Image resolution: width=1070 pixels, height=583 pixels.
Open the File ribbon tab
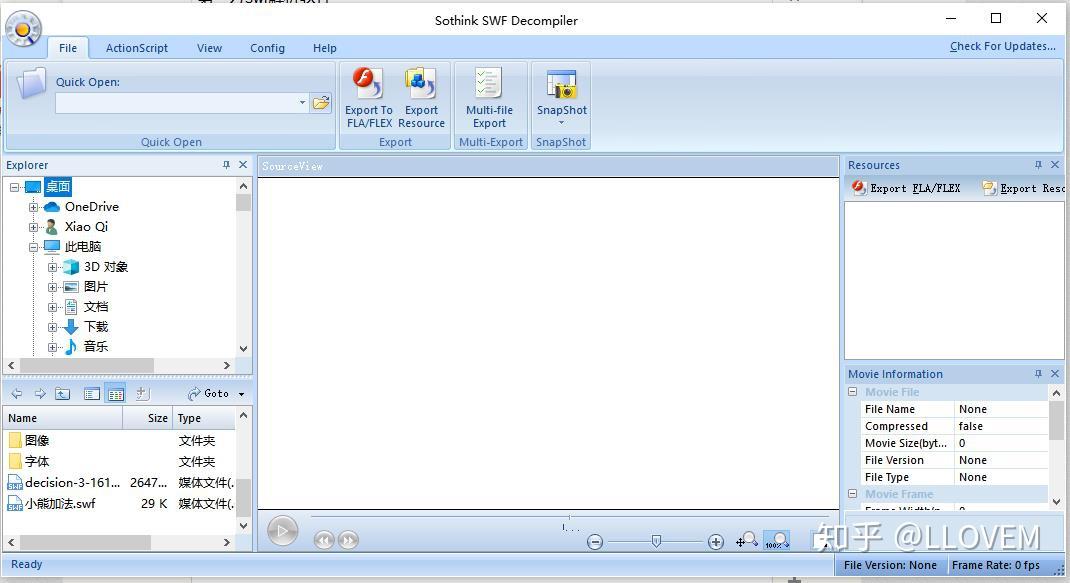coord(68,48)
